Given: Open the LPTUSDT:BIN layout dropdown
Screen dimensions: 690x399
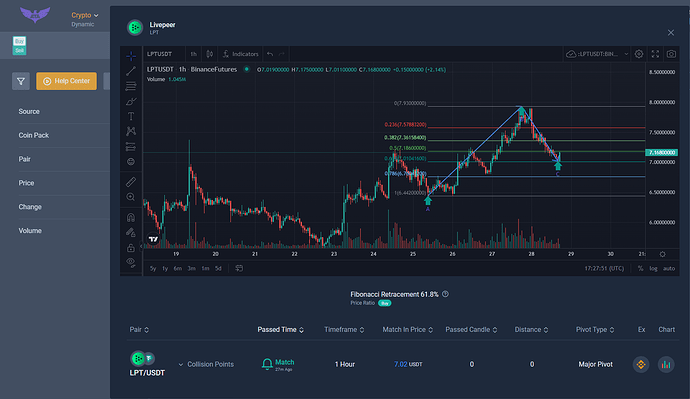Looking at the screenshot, I should (x=598, y=54).
